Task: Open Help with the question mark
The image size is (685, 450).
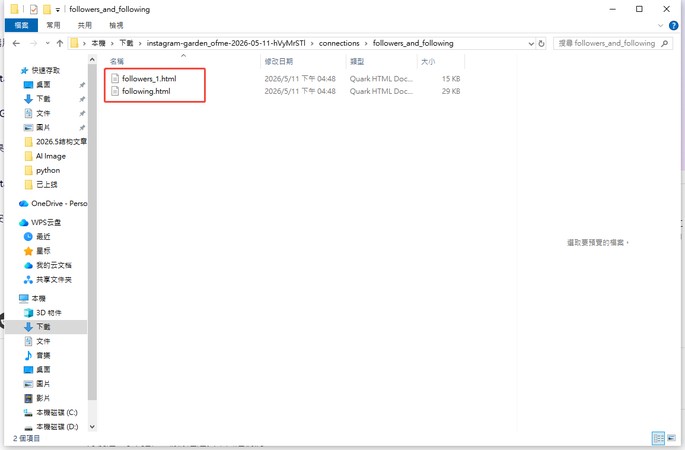Action: [x=673, y=25]
